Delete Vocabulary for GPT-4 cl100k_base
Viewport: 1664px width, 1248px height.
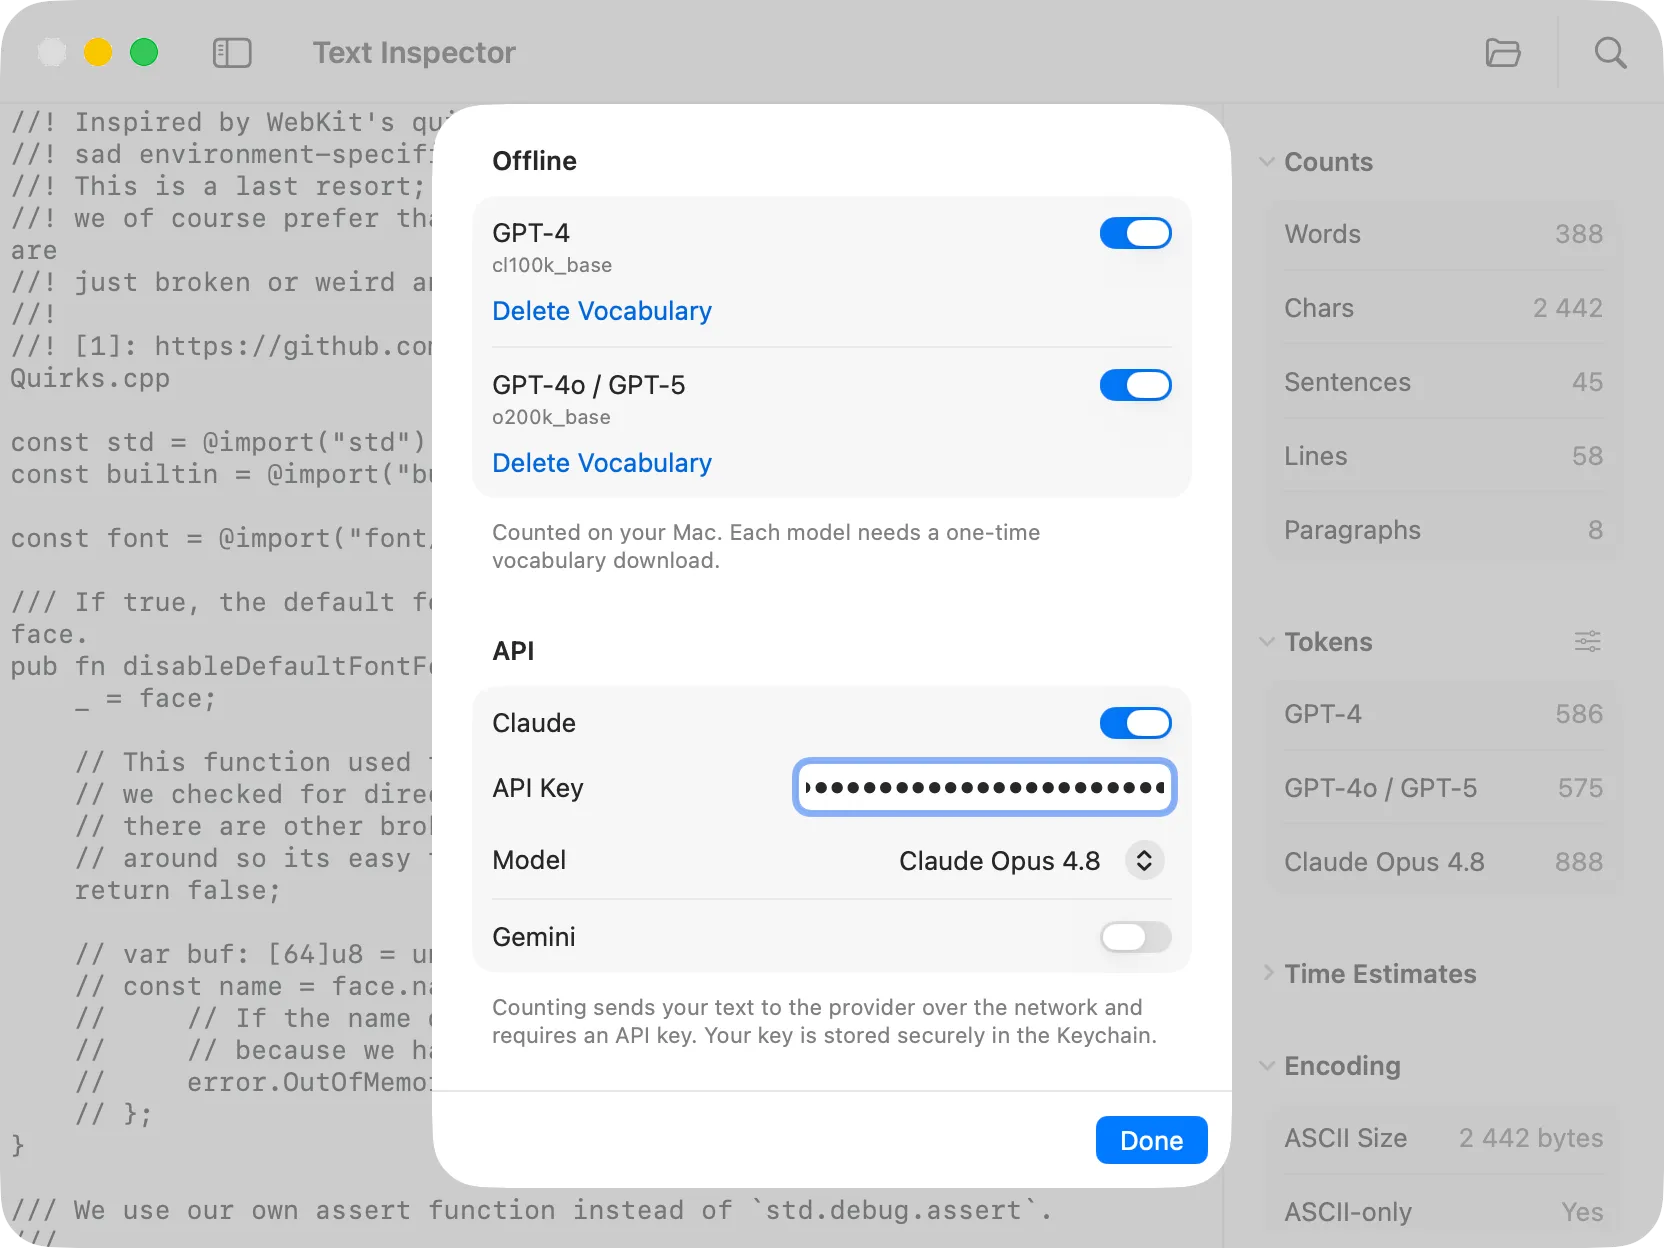[x=602, y=311]
